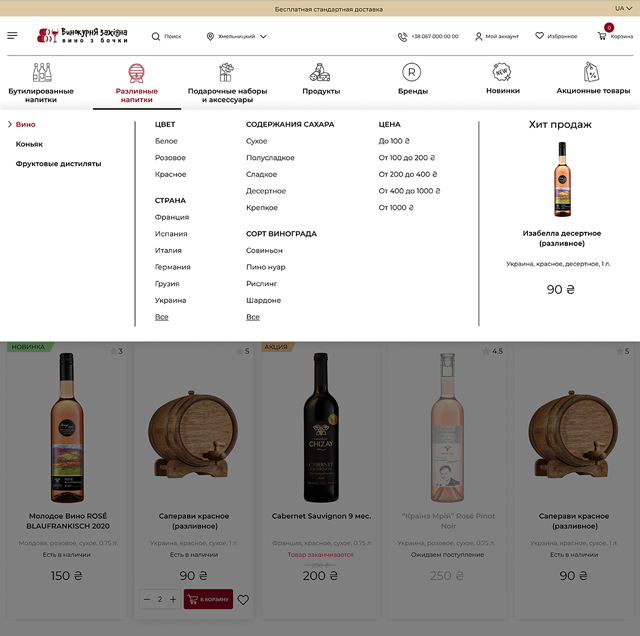Open Акционные товары menu item

point(593,91)
